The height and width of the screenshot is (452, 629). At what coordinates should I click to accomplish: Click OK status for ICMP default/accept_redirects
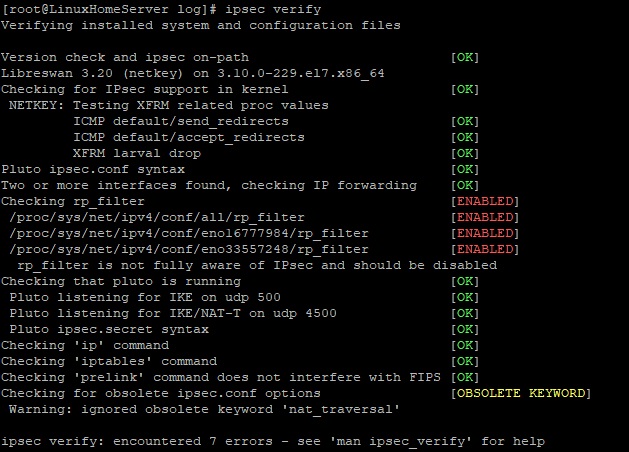[465, 138]
